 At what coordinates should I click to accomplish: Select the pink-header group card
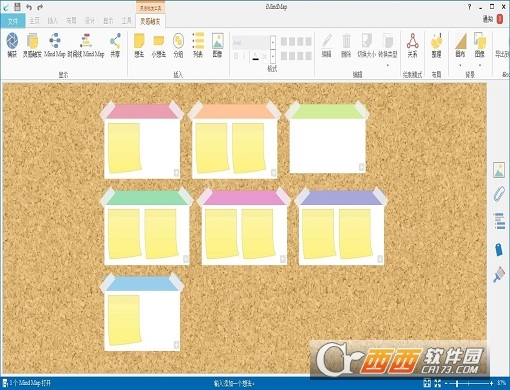[142, 140]
